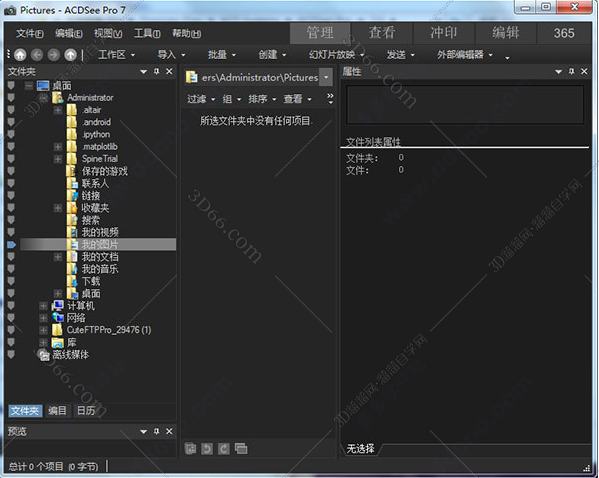Expand the 我的文档 folder

point(58,257)
